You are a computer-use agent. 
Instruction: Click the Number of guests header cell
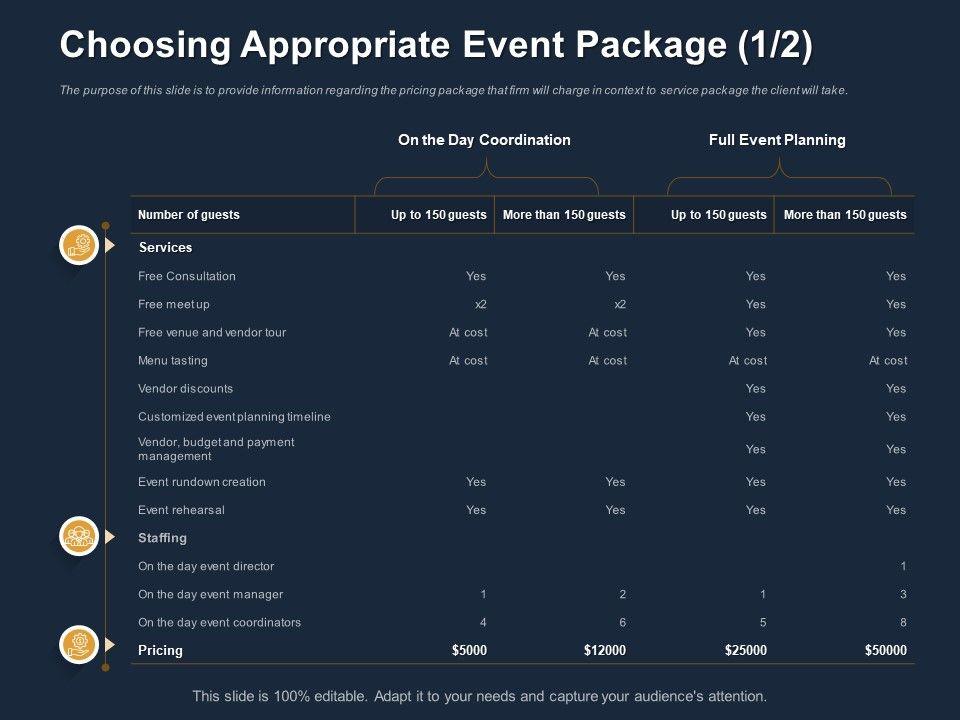pos(189,215)
